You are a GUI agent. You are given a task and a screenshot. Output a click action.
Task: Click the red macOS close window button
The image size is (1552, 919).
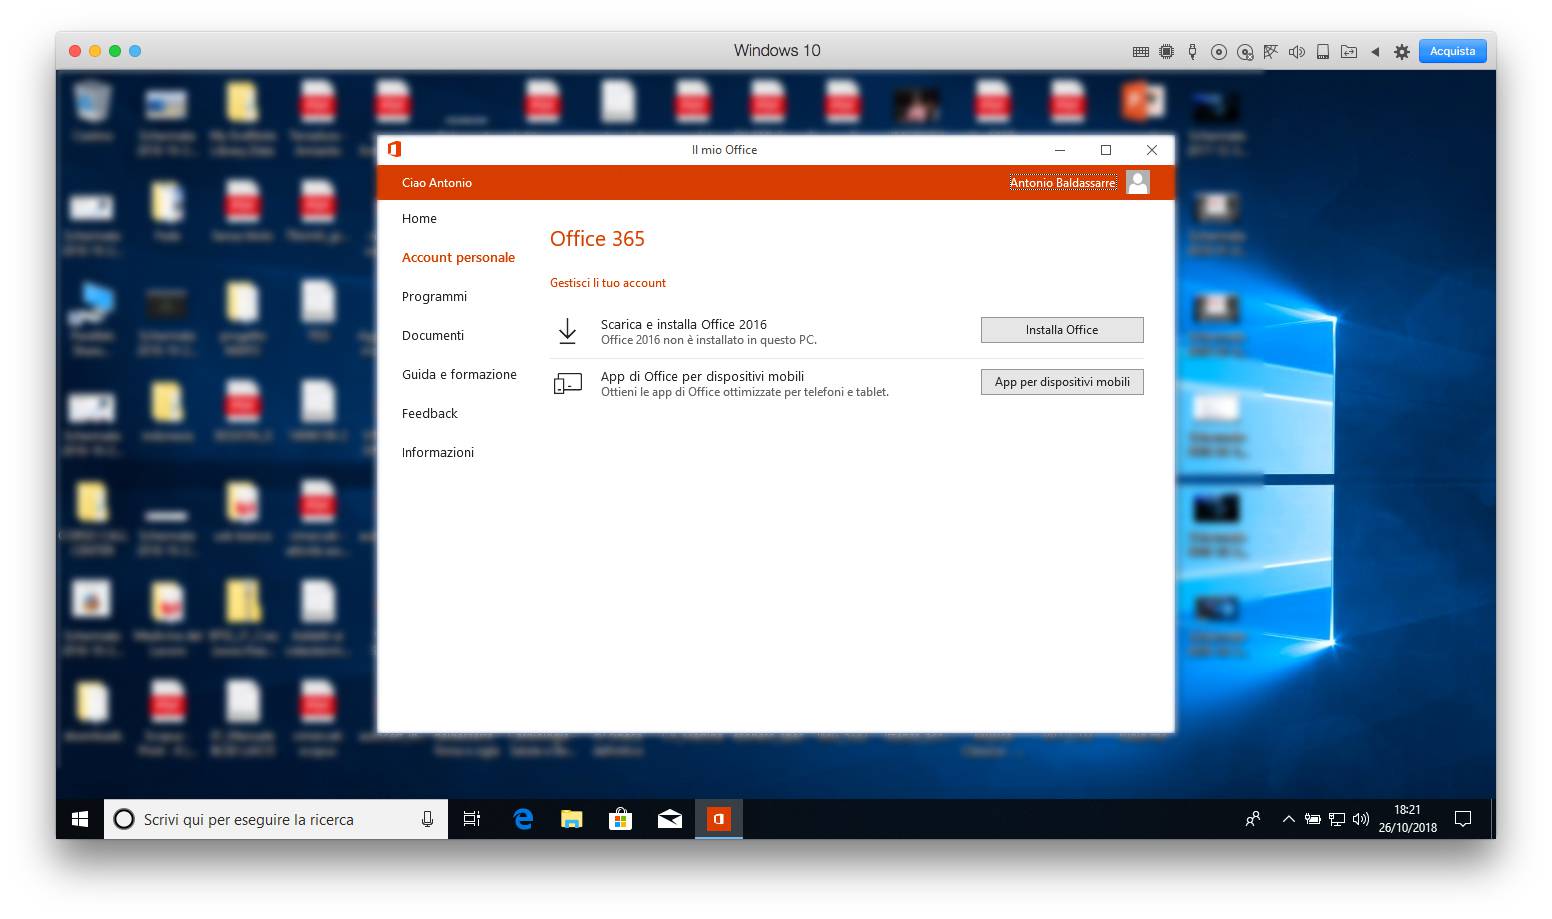point(75,51)
